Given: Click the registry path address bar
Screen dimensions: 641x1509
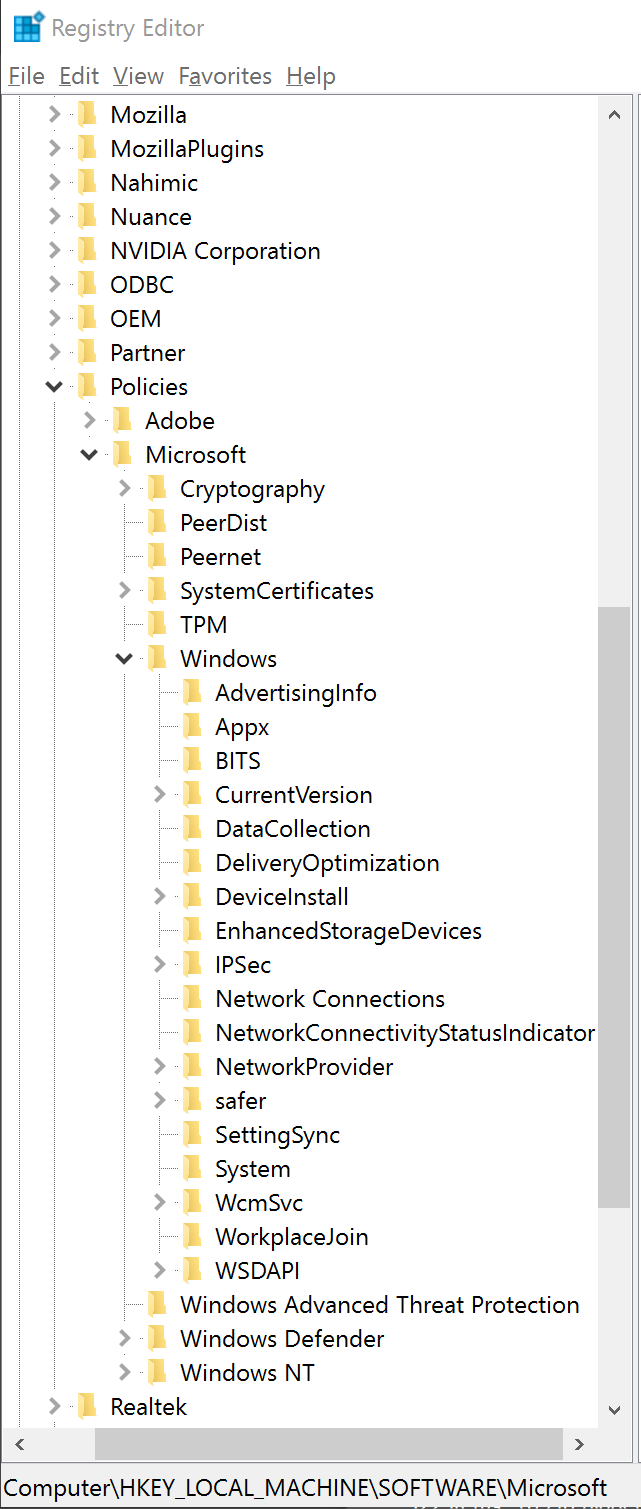Looking at the screenshot, I should click(x=305, y=1488).
